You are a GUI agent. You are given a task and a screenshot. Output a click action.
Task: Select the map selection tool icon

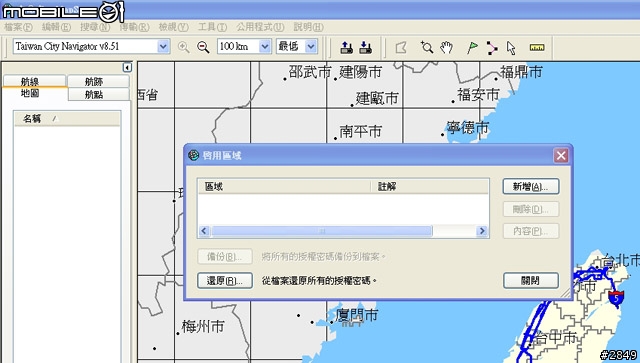click(x=402, y=47)
